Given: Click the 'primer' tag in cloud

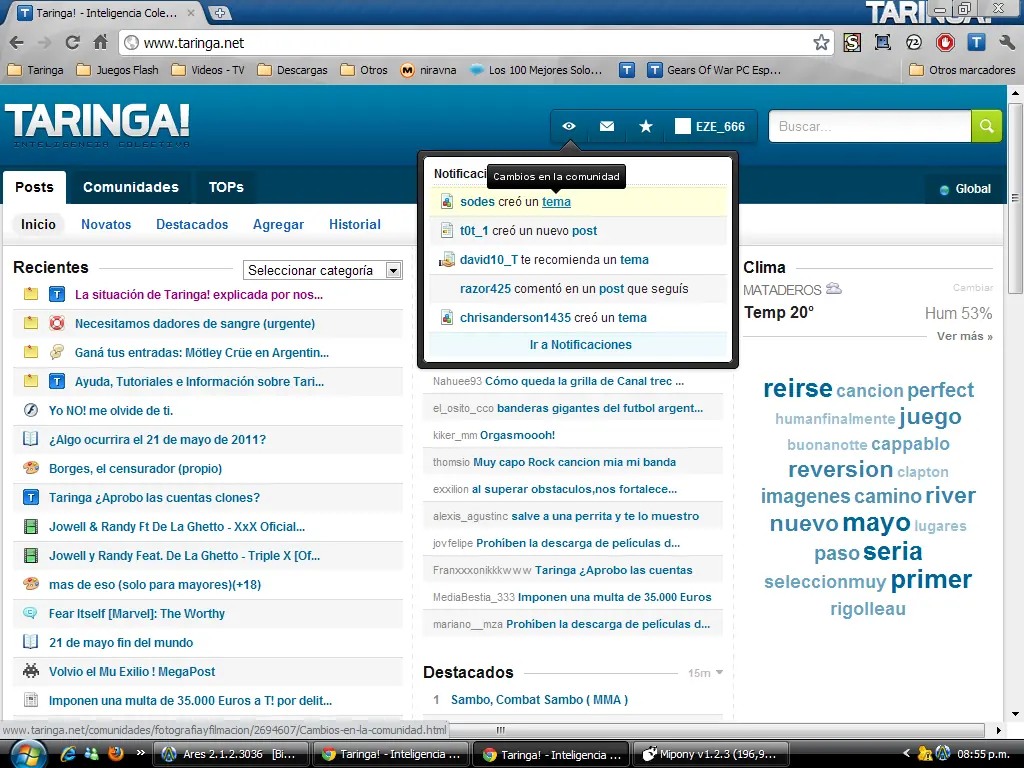Looking at the screenshot, I should (931, 580).
